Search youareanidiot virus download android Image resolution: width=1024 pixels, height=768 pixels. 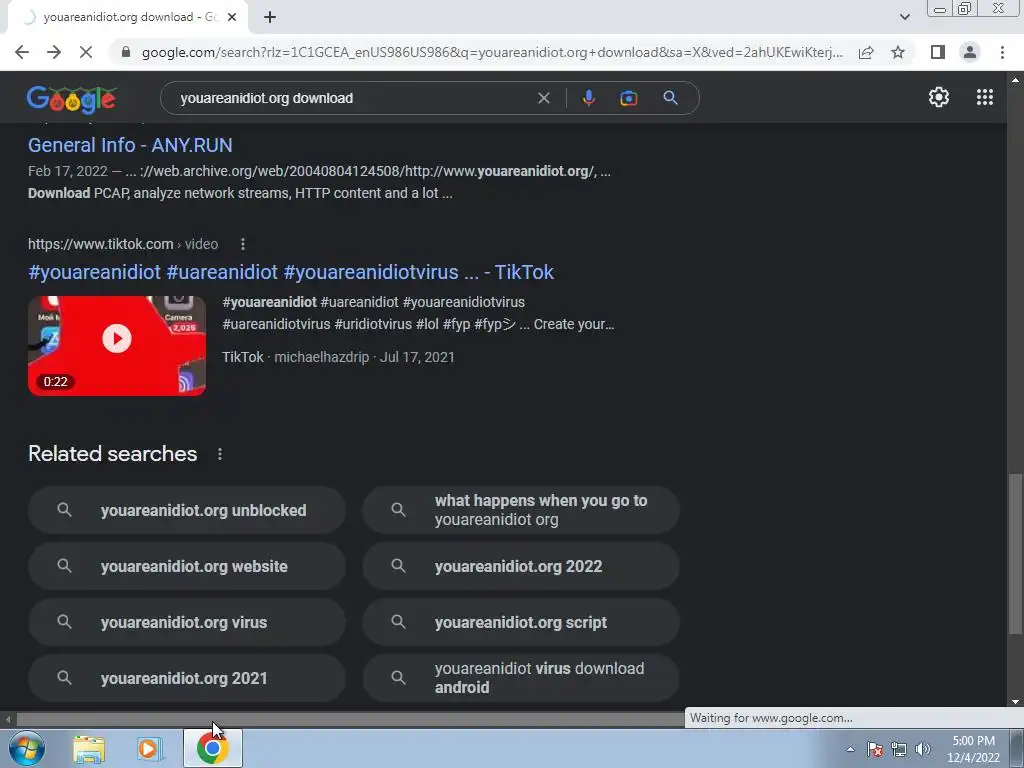pos(521,678)
